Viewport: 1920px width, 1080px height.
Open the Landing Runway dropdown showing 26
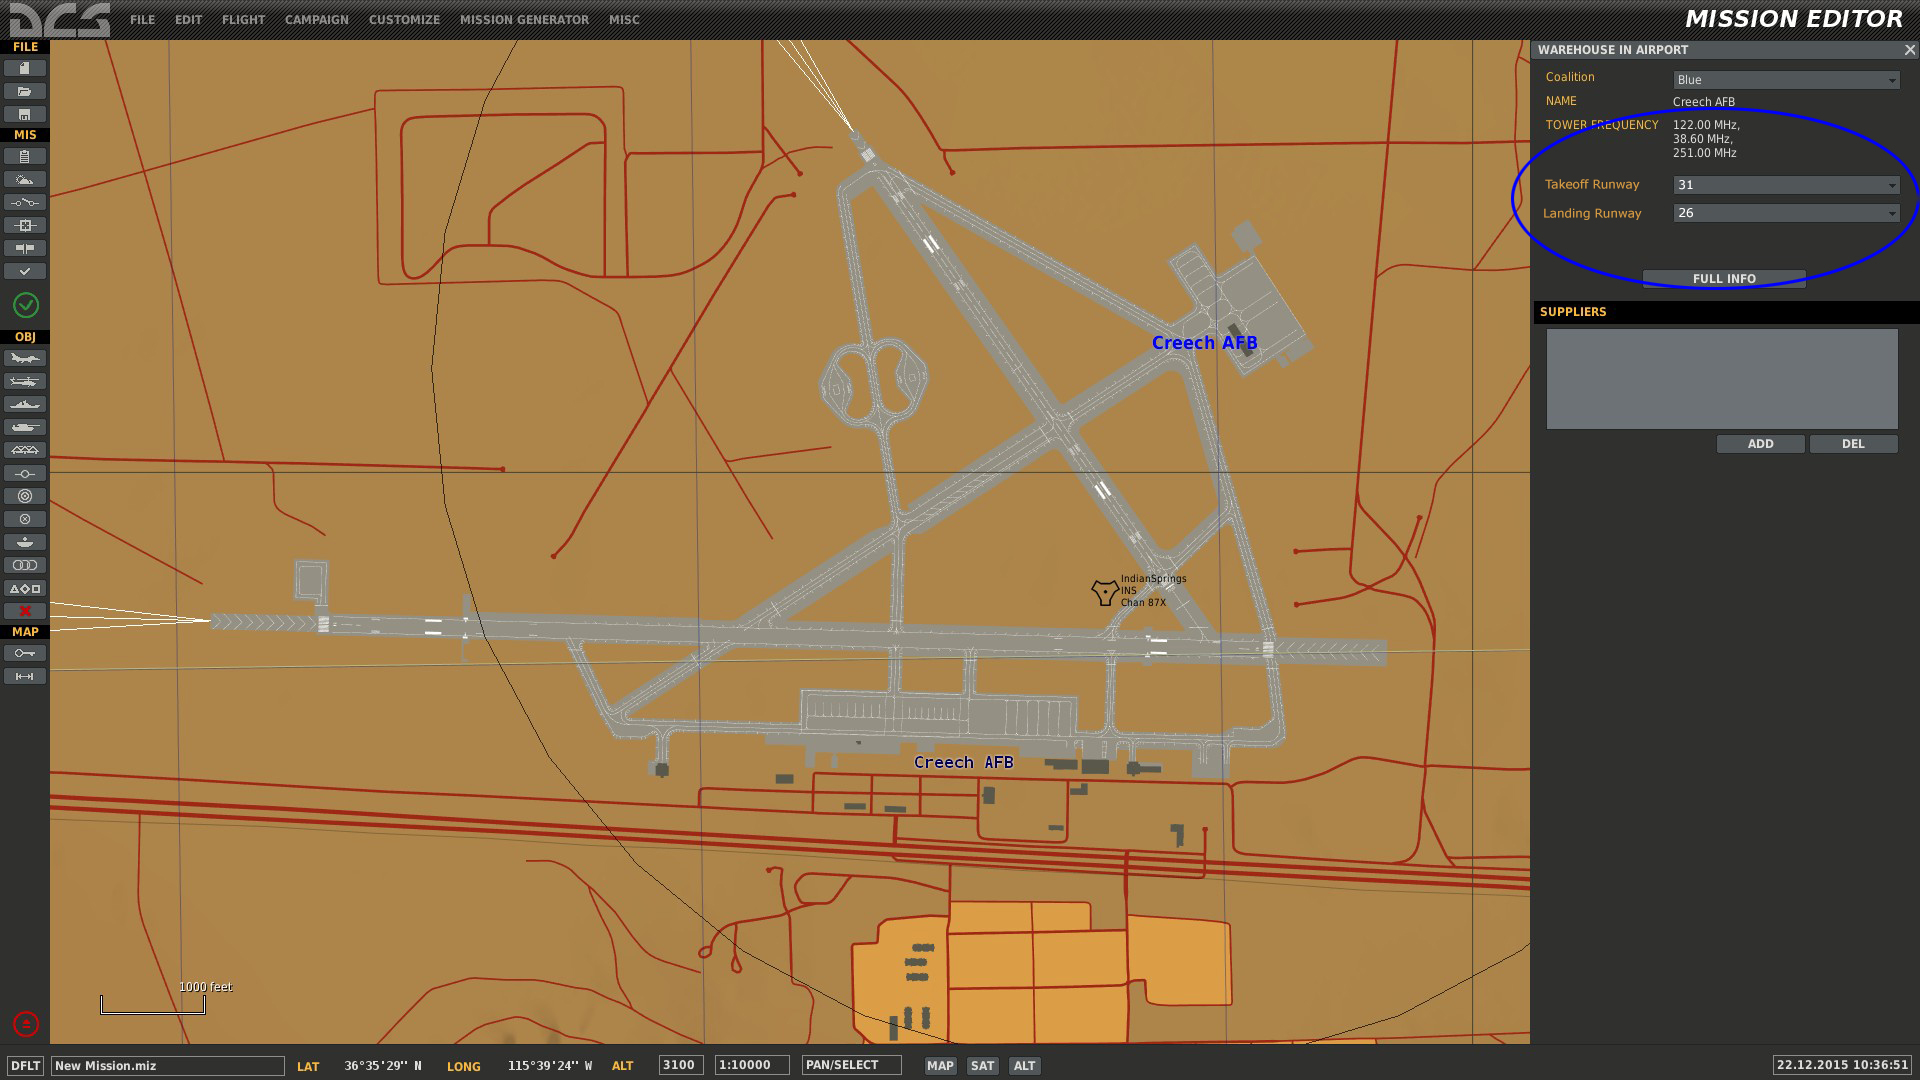click(1786, 213)
